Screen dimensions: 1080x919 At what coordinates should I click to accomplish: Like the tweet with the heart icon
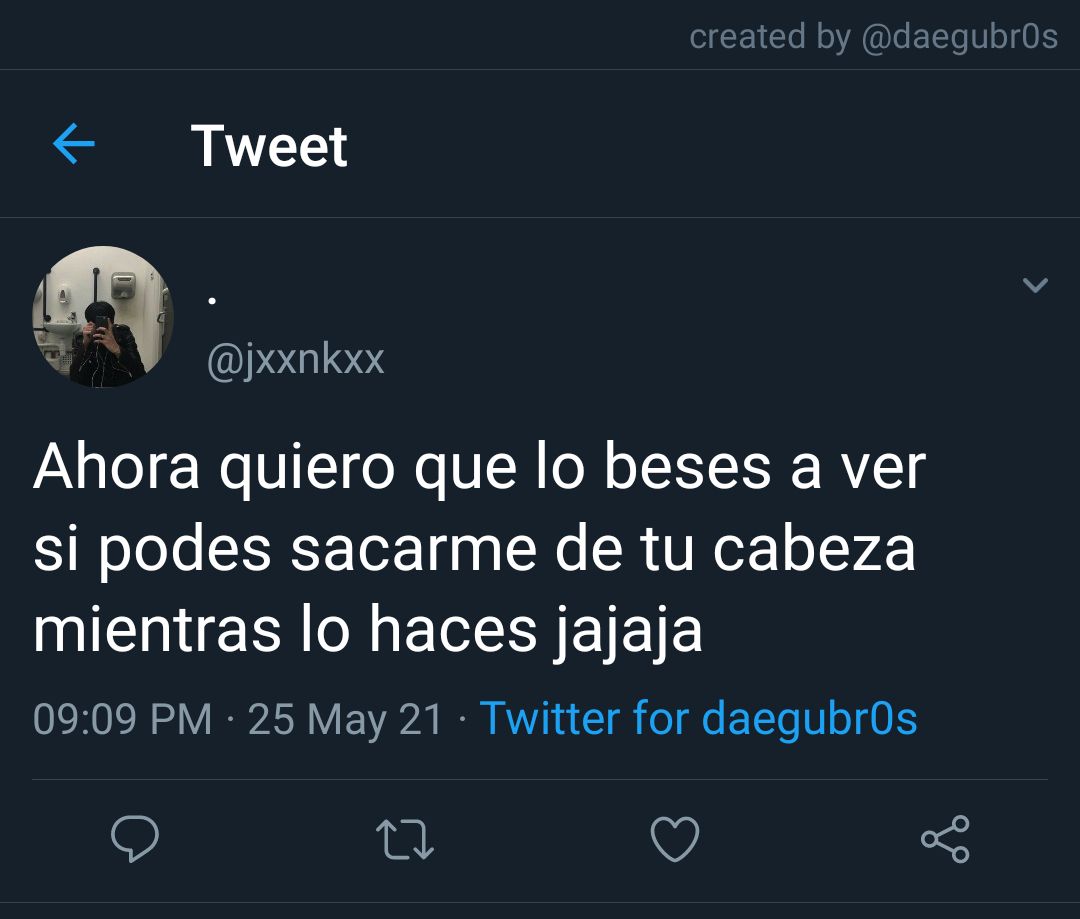coord(675,838)
